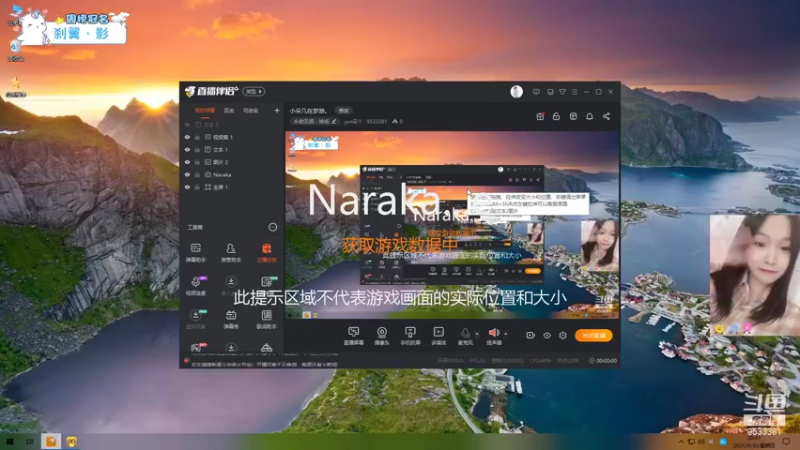
Task: Click the car-shaped tool icon
Action: coord(266,348)
